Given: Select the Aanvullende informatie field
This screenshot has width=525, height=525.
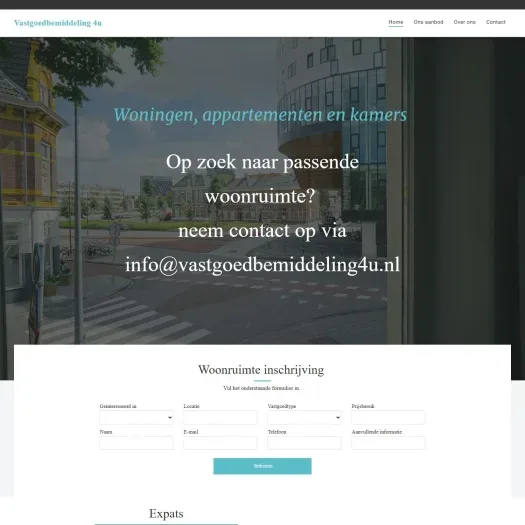Looking at the screenshot, I should click(388, 443).
